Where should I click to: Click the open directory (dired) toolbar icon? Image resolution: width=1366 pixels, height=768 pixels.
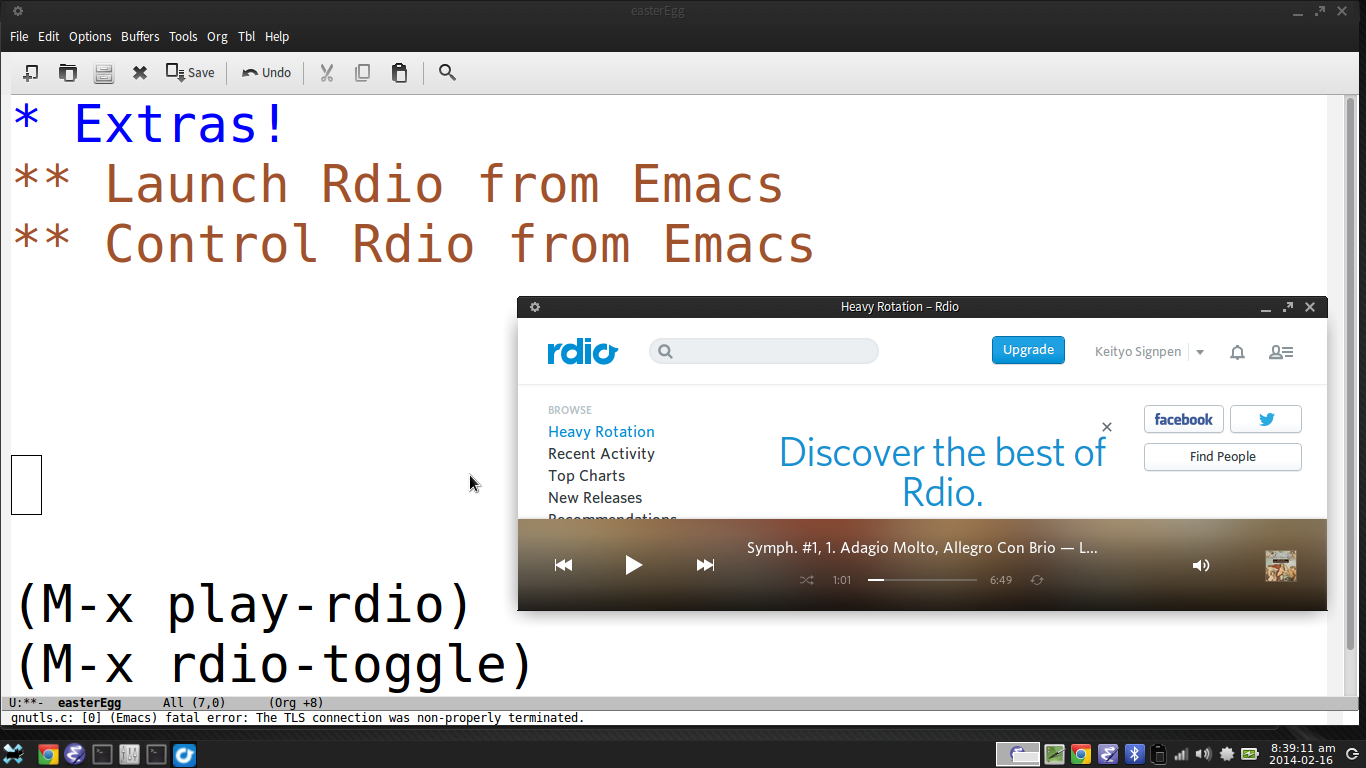(103, 73)
